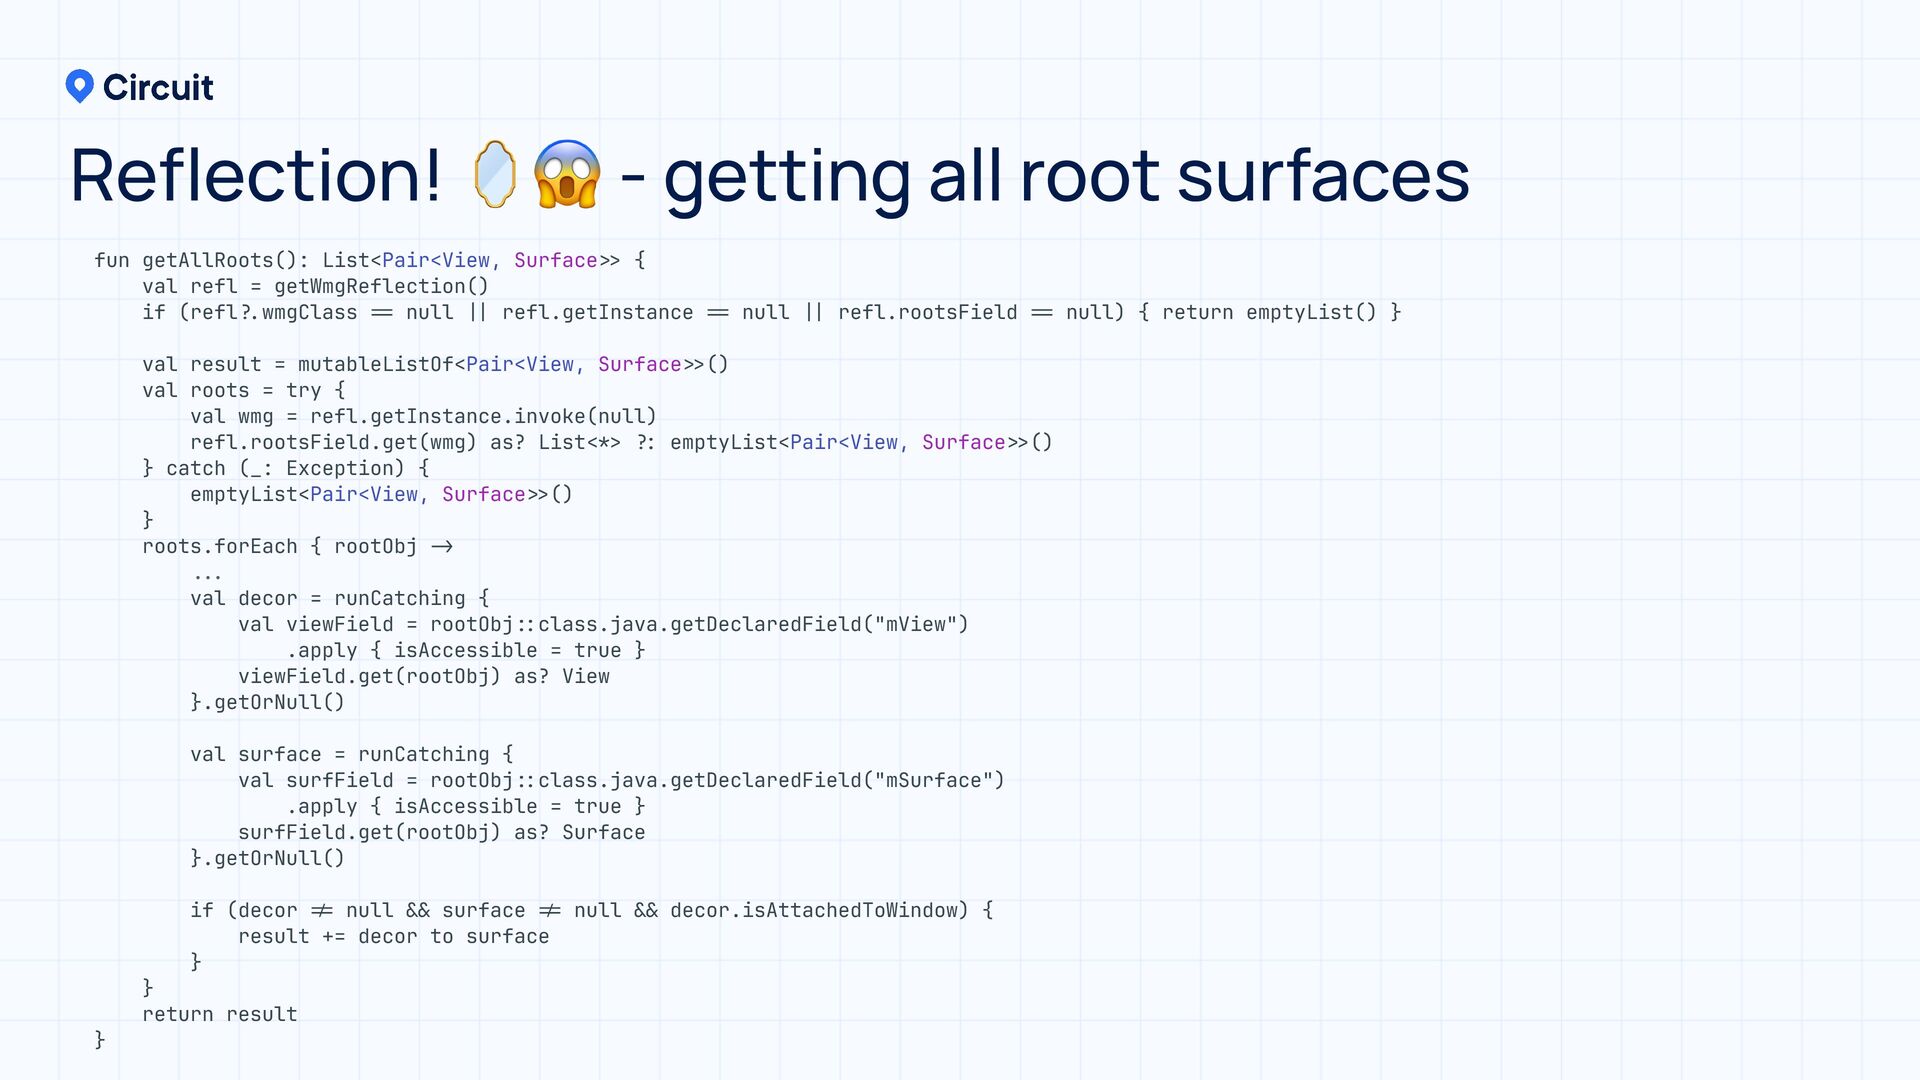Click the word Reflection! in the heading
The image size is (1920, 1080).
click(256, 176)
